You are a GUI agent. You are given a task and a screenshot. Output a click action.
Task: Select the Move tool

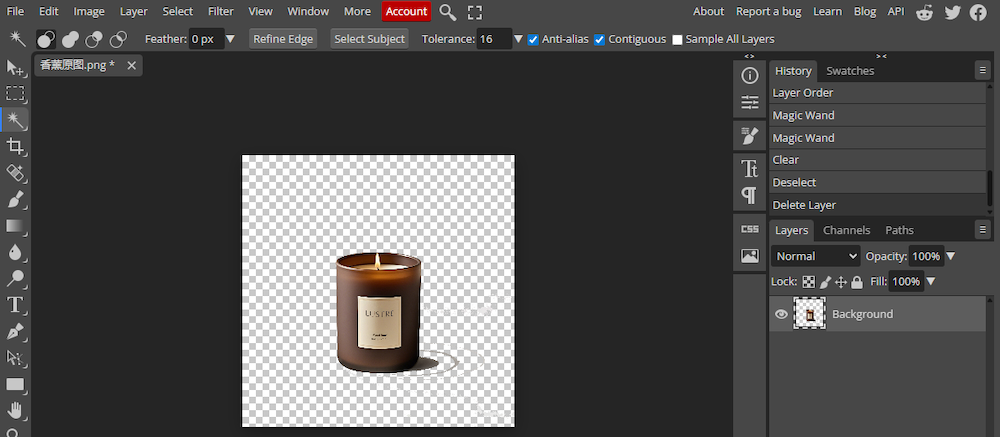[x=15, y=67]
